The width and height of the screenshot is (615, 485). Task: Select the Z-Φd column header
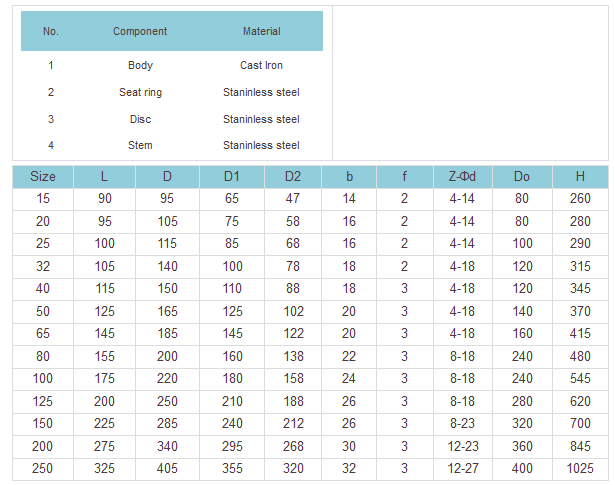(462, 177)
